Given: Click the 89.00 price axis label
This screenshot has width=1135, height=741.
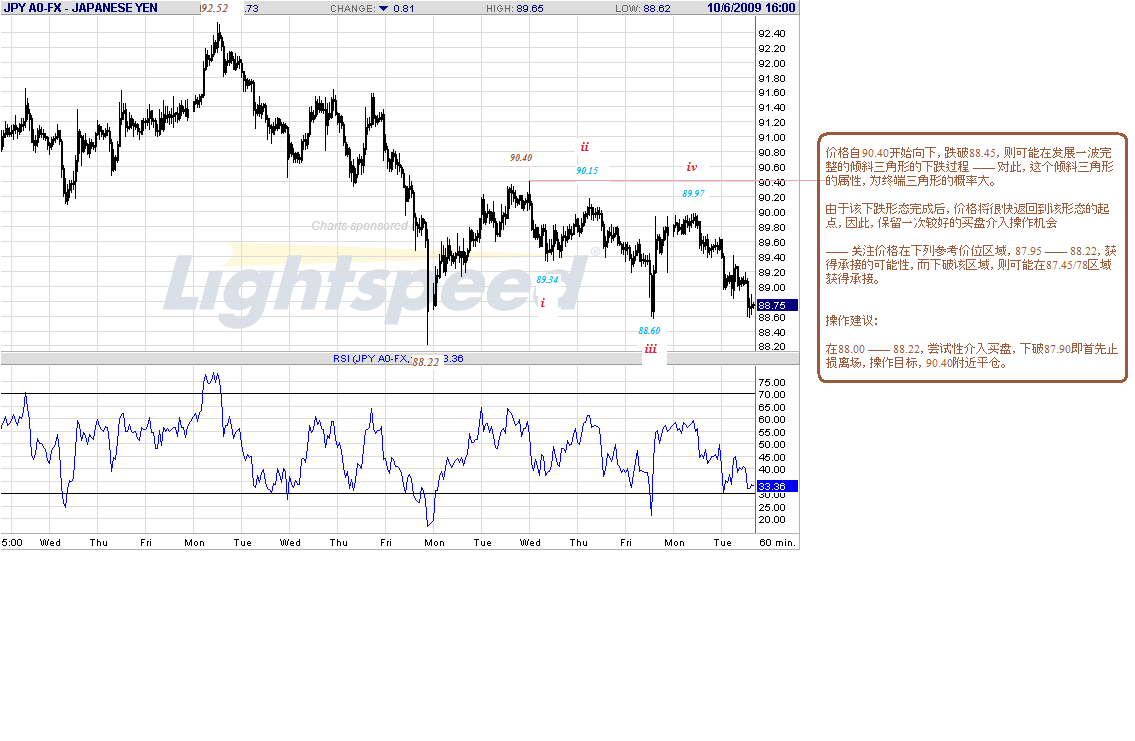Looking at the screenshot, I should 772,287.
